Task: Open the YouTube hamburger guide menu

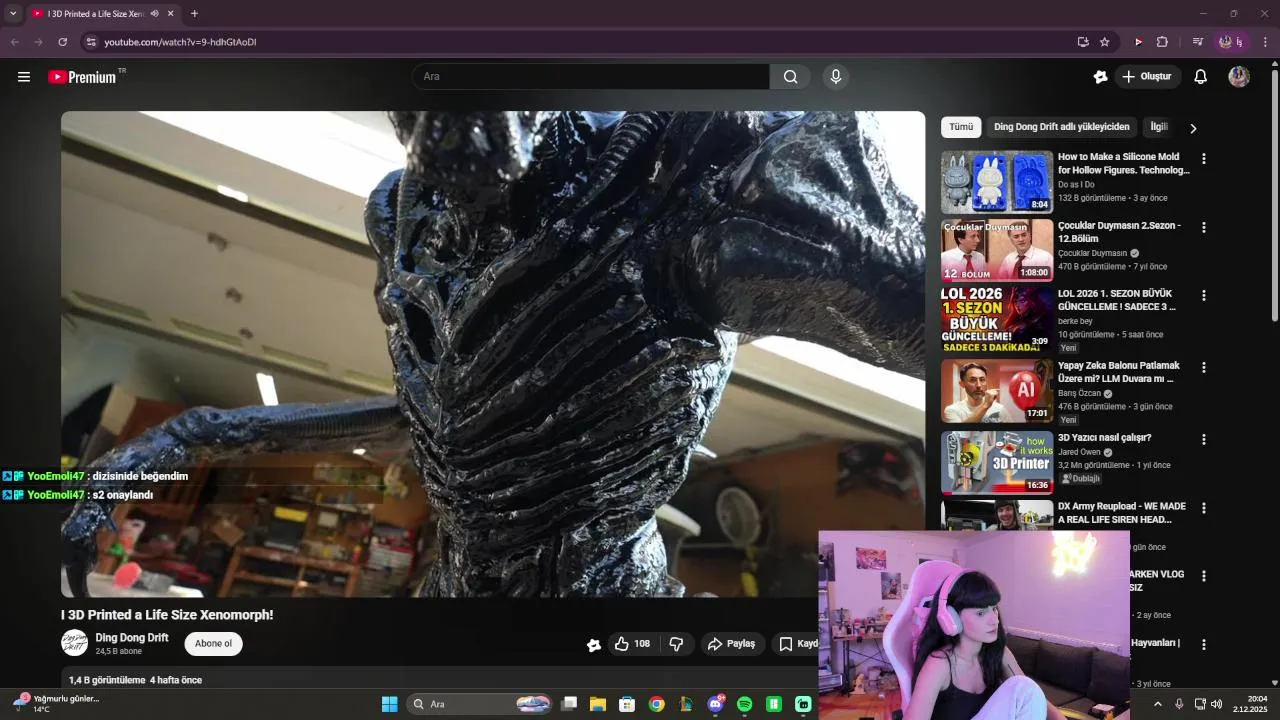Action: [24, 77]
